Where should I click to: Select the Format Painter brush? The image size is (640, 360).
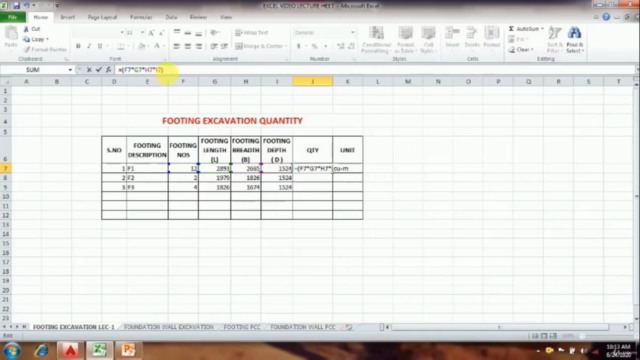27,49
